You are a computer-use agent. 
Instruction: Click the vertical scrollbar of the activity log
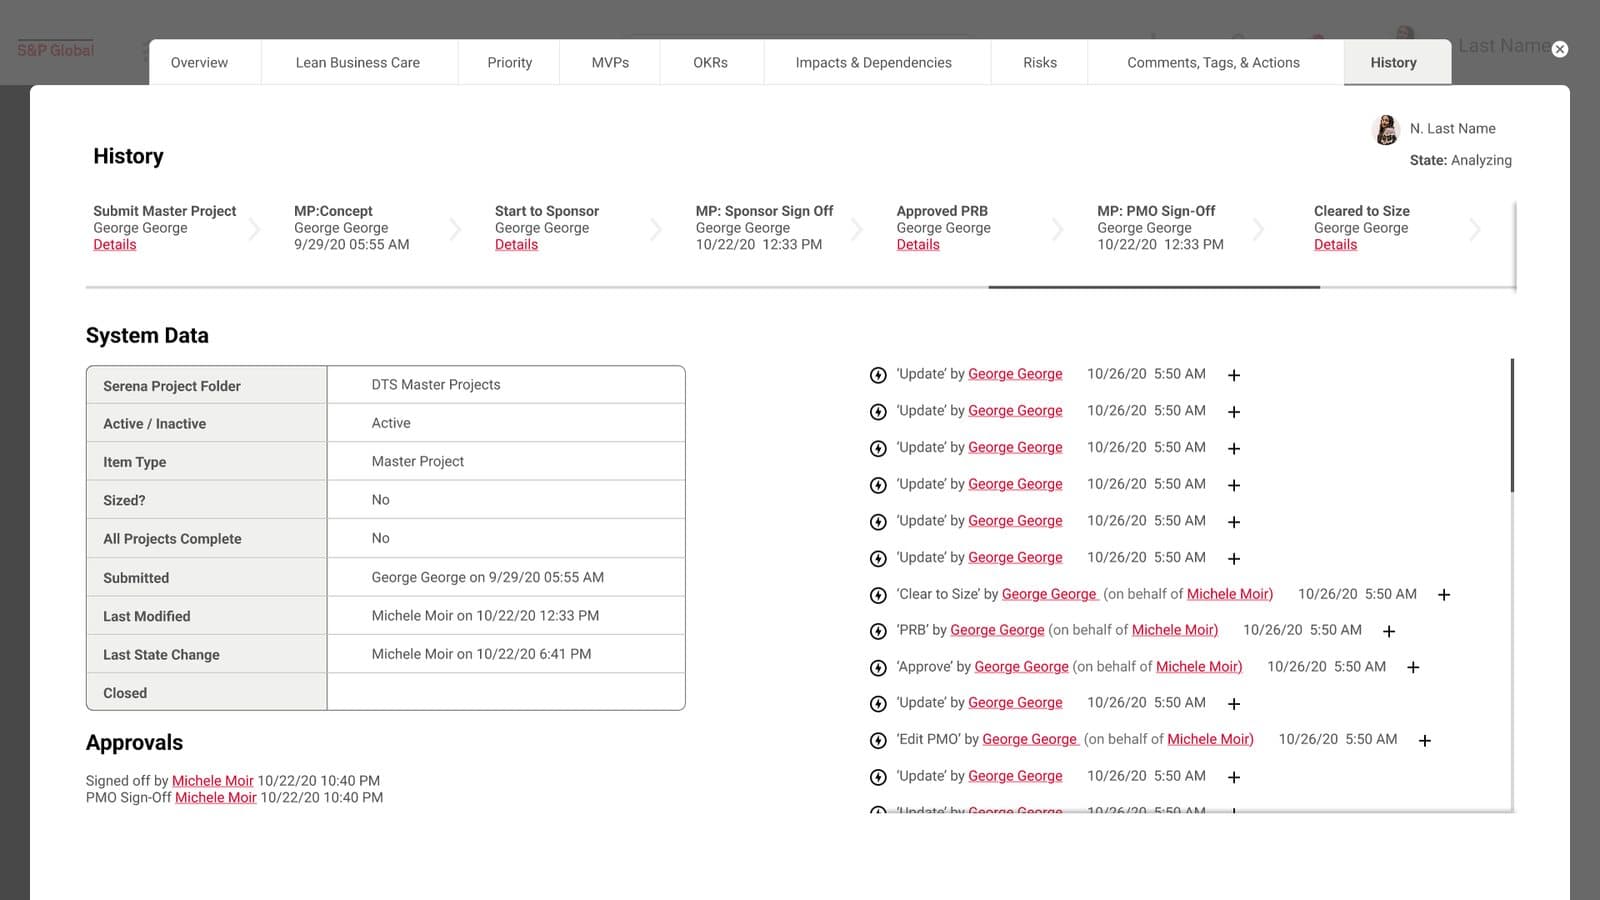click(1512, 425)
